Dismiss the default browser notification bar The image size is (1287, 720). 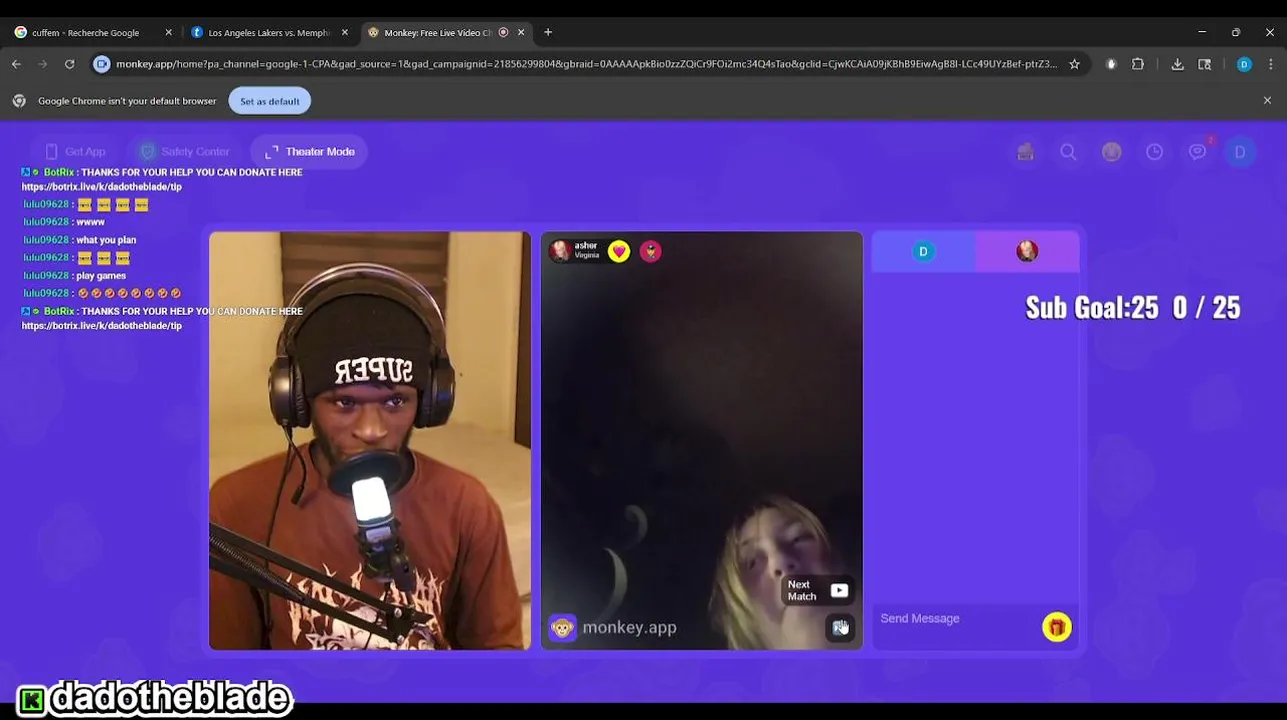(x=1267, y=101)
